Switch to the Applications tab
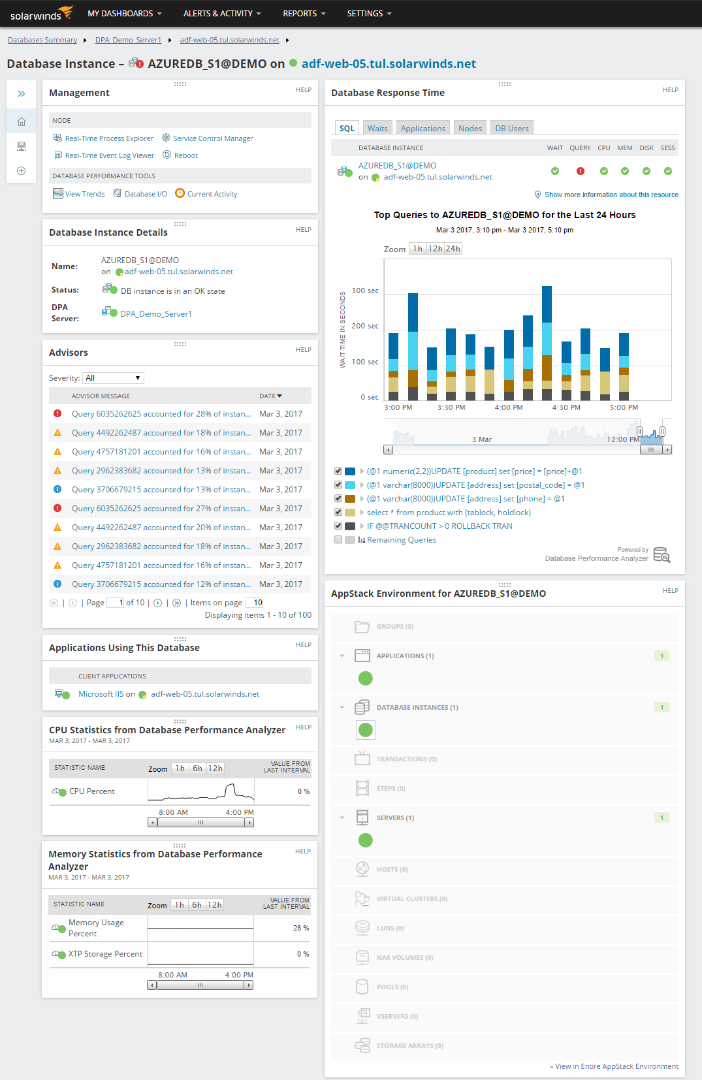The image size is (702, 1080). coord(423,128)
